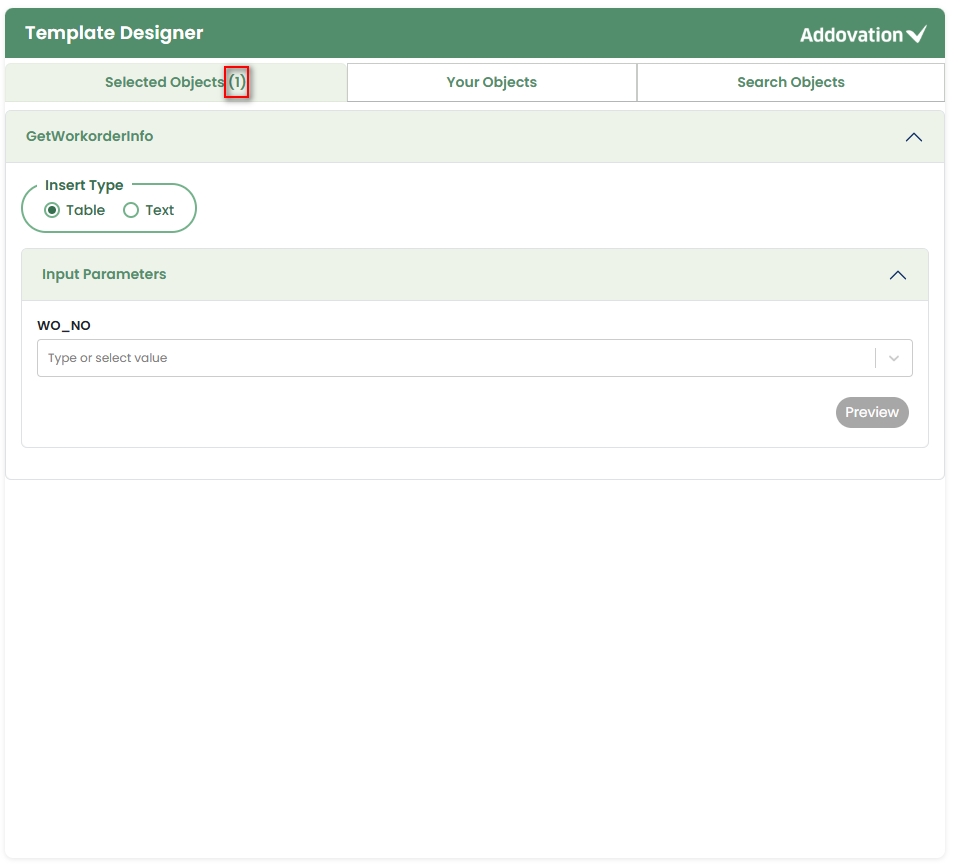This screenshot has width=957, height=868.
Task: Click the Template Designer header title
Action: [114, 33]
